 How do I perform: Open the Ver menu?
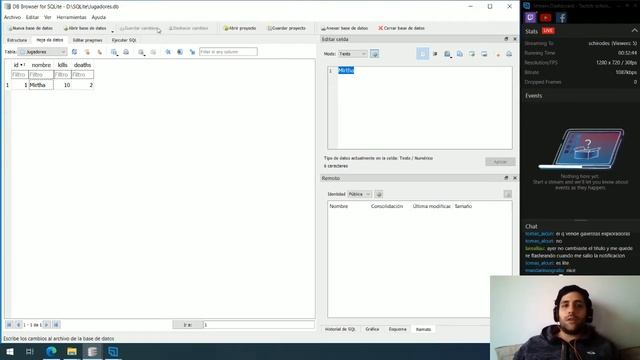[x=47, y=17]
